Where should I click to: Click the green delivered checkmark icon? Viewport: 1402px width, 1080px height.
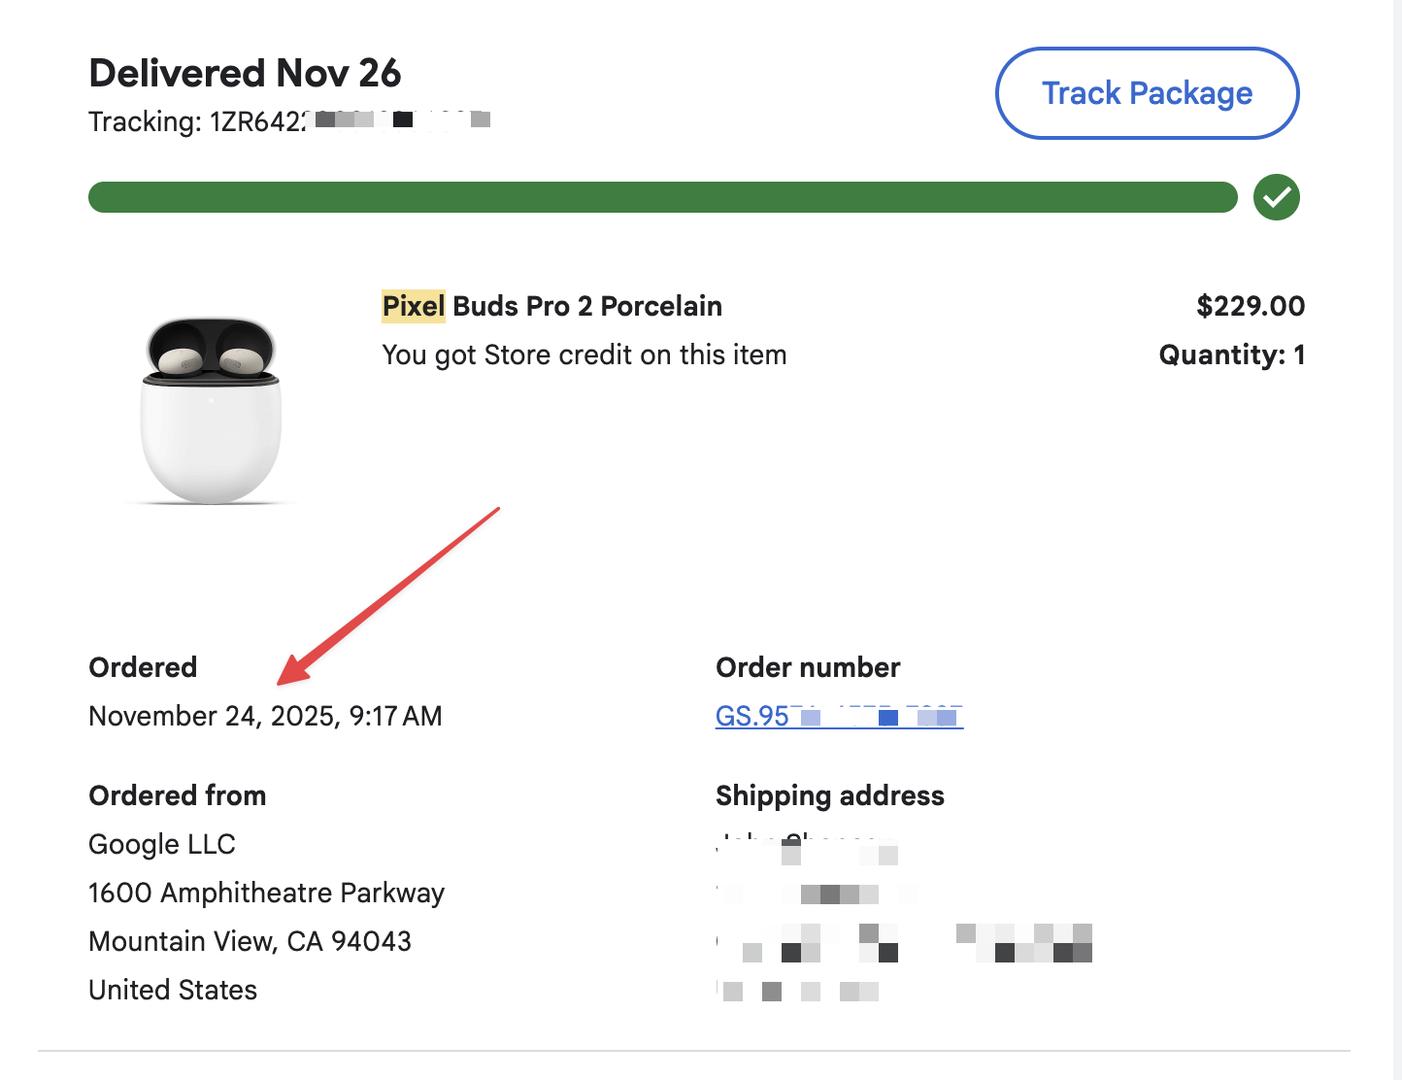click(x=1276, y=197)
